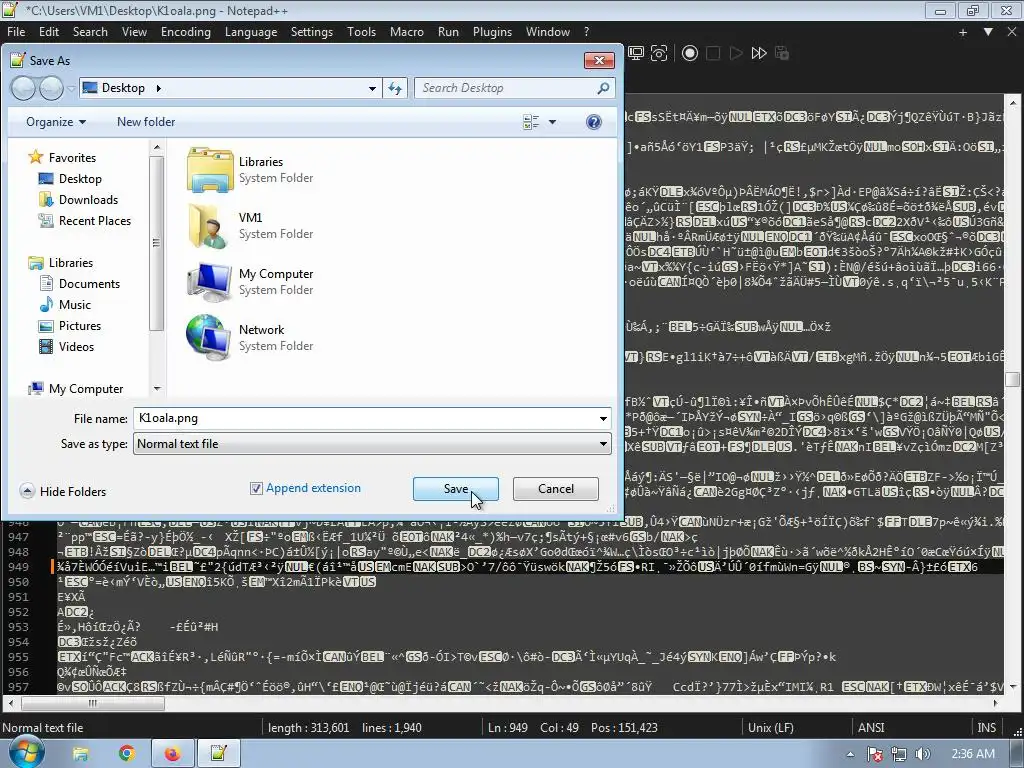Click the volume speaker tray icon
Viewport: 1024px width, 768px height.
[923, 754]
